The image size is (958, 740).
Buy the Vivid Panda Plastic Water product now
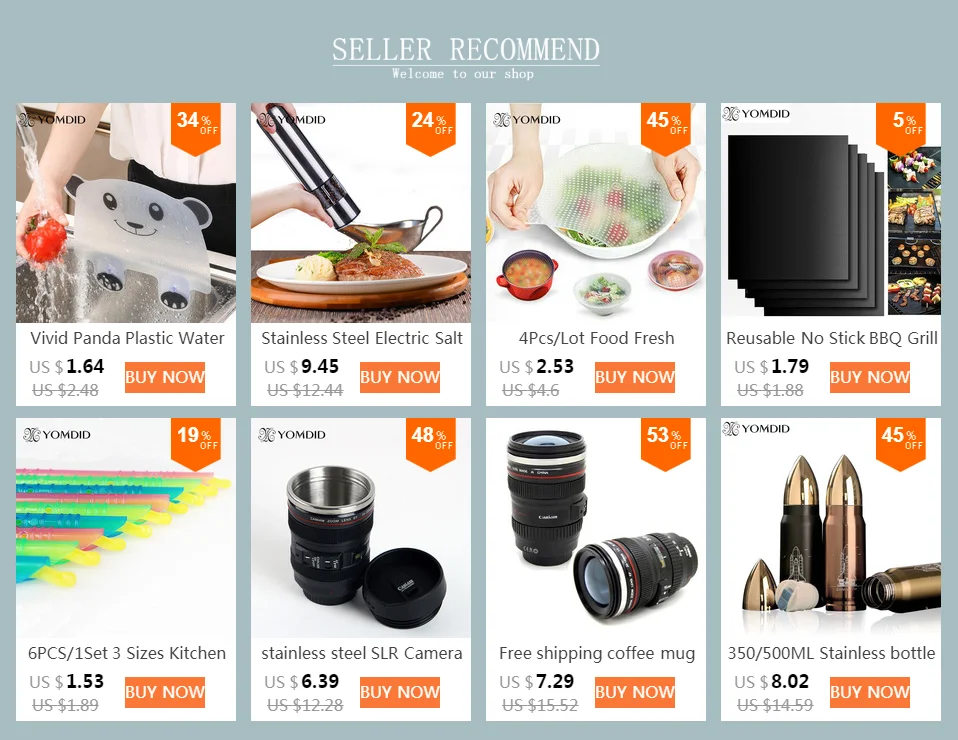(x=165, y=377)
